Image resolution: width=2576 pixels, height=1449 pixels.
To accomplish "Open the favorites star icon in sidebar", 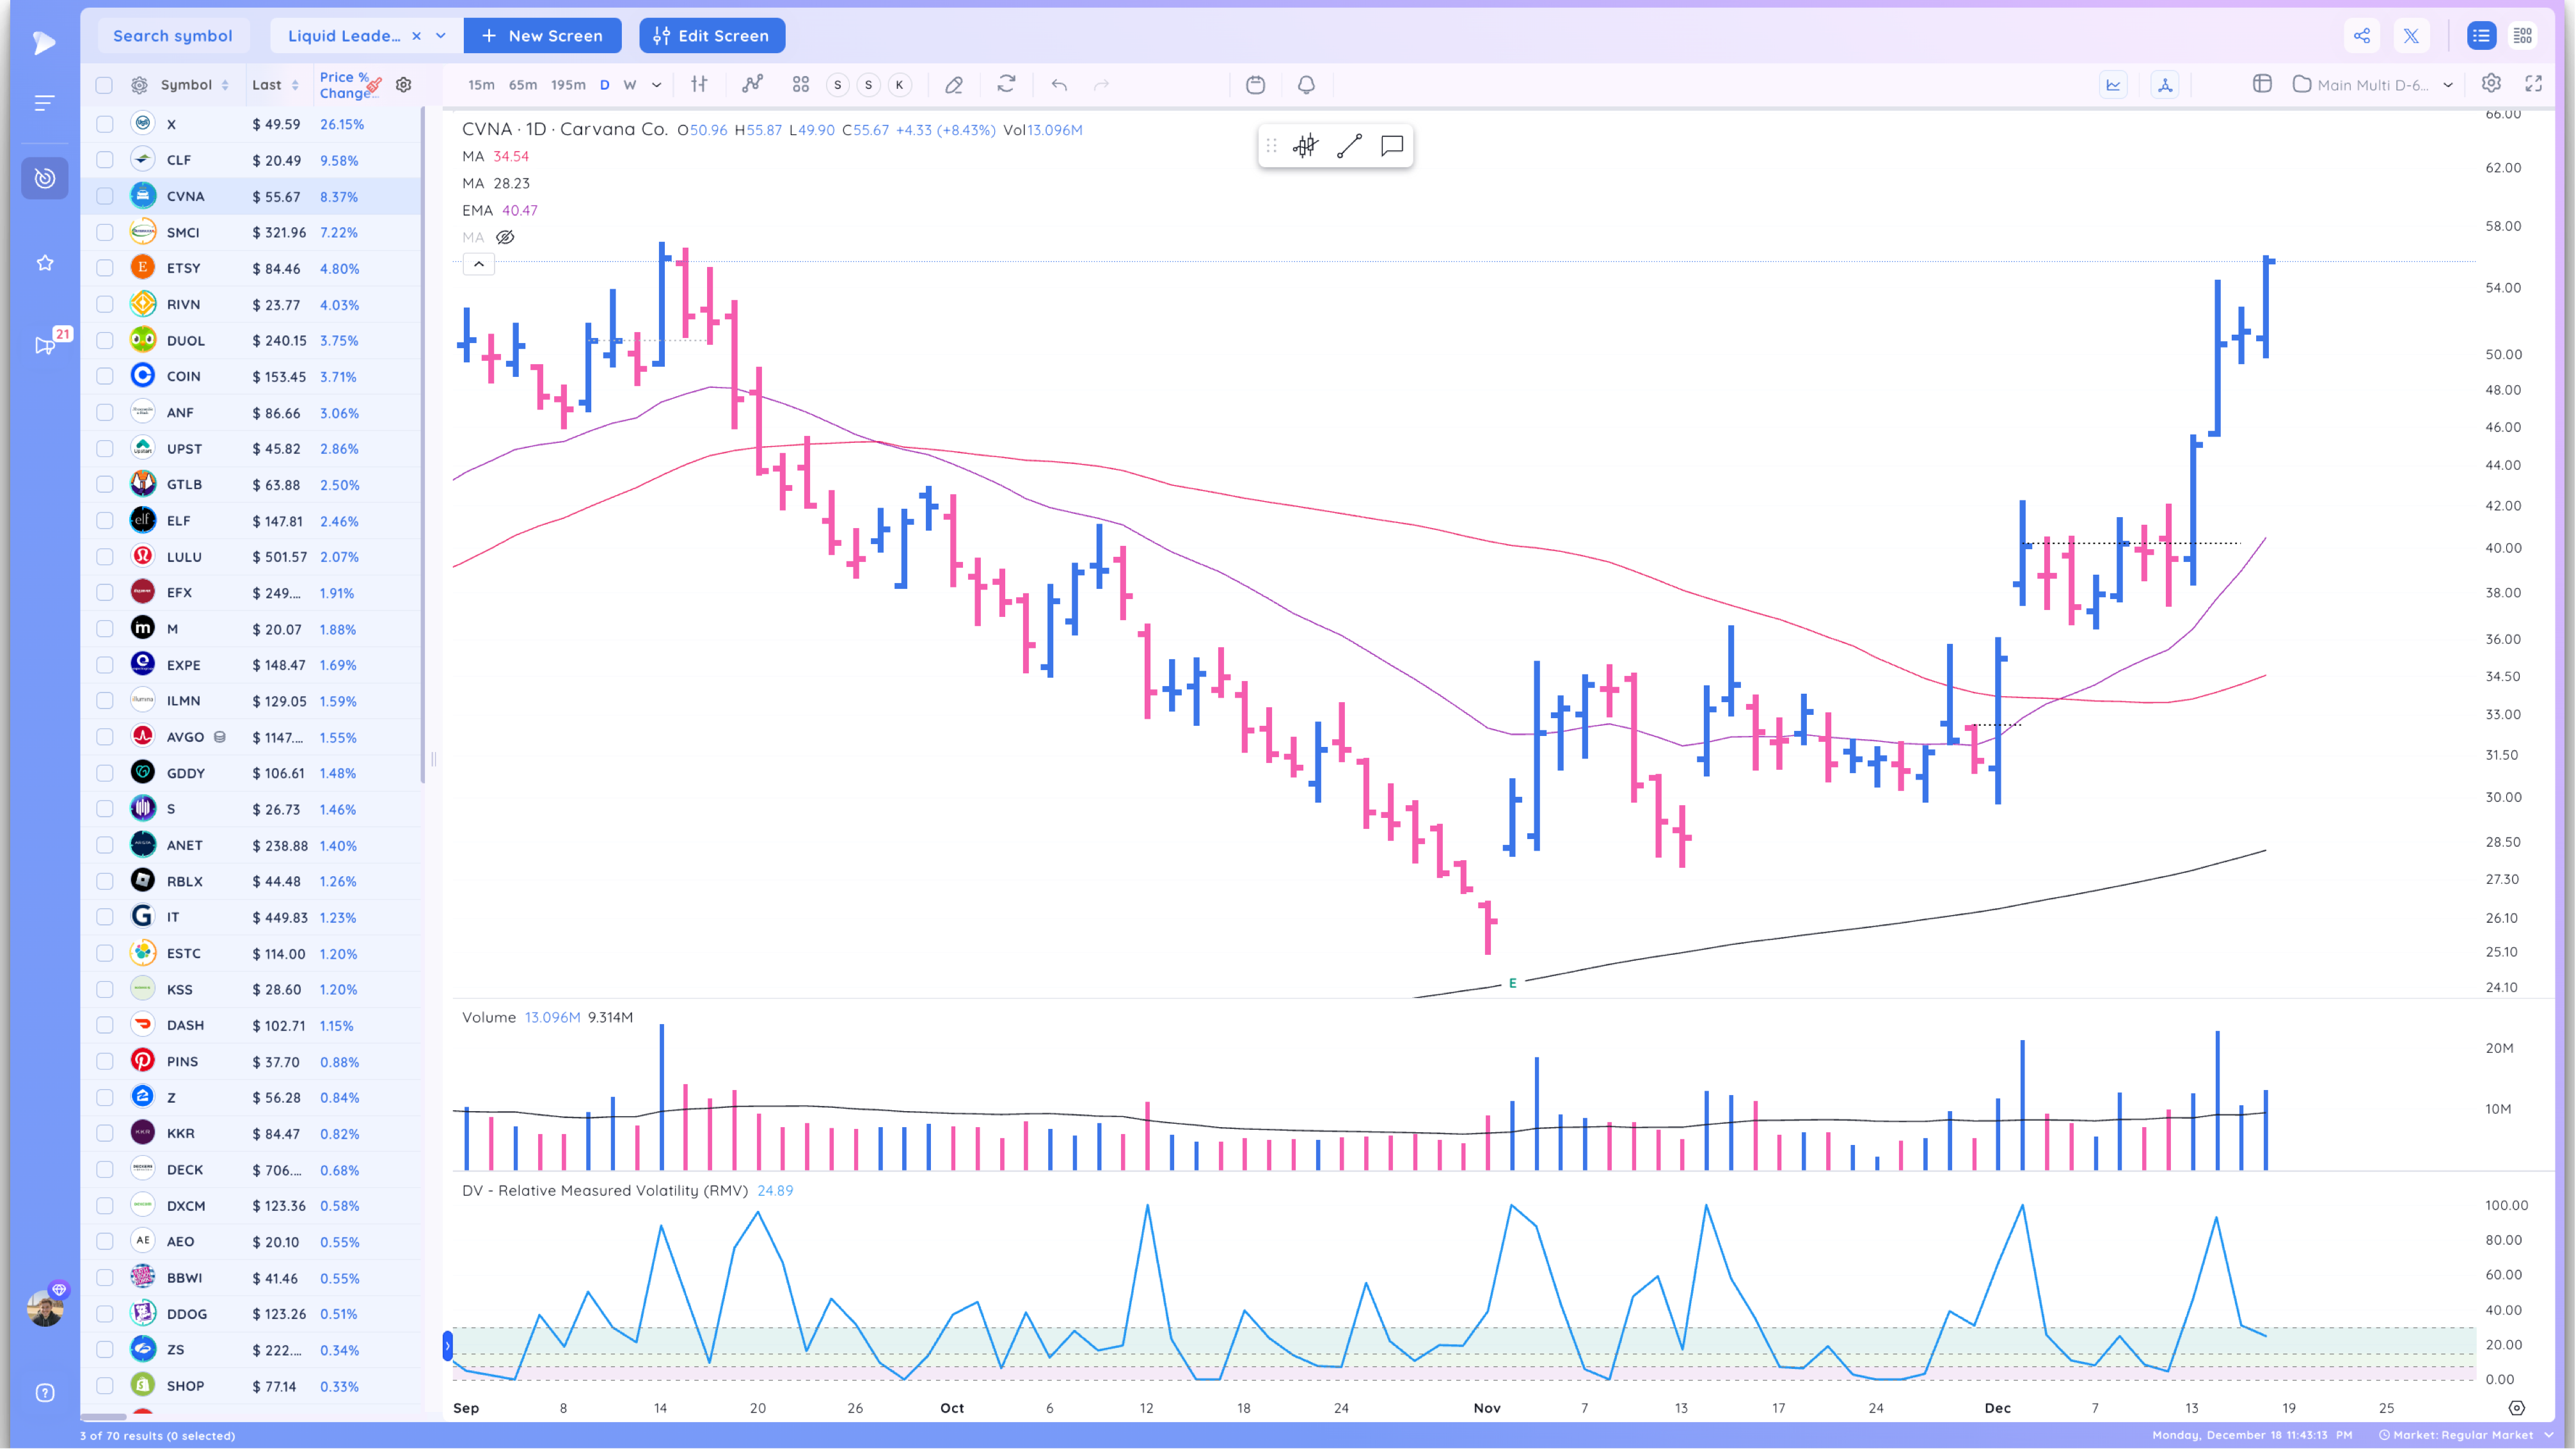I will [45, 263].
